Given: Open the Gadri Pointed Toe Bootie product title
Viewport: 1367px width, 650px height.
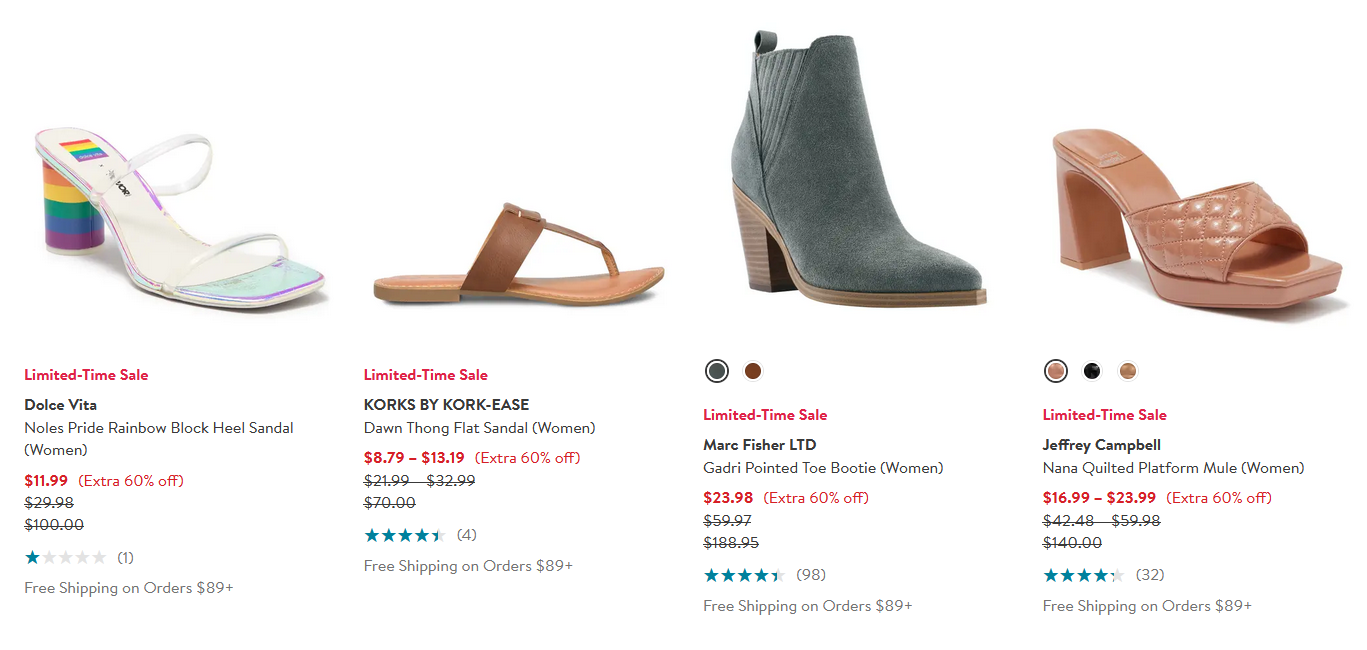Looking at the screenshot, I should (x=823, y=467).
